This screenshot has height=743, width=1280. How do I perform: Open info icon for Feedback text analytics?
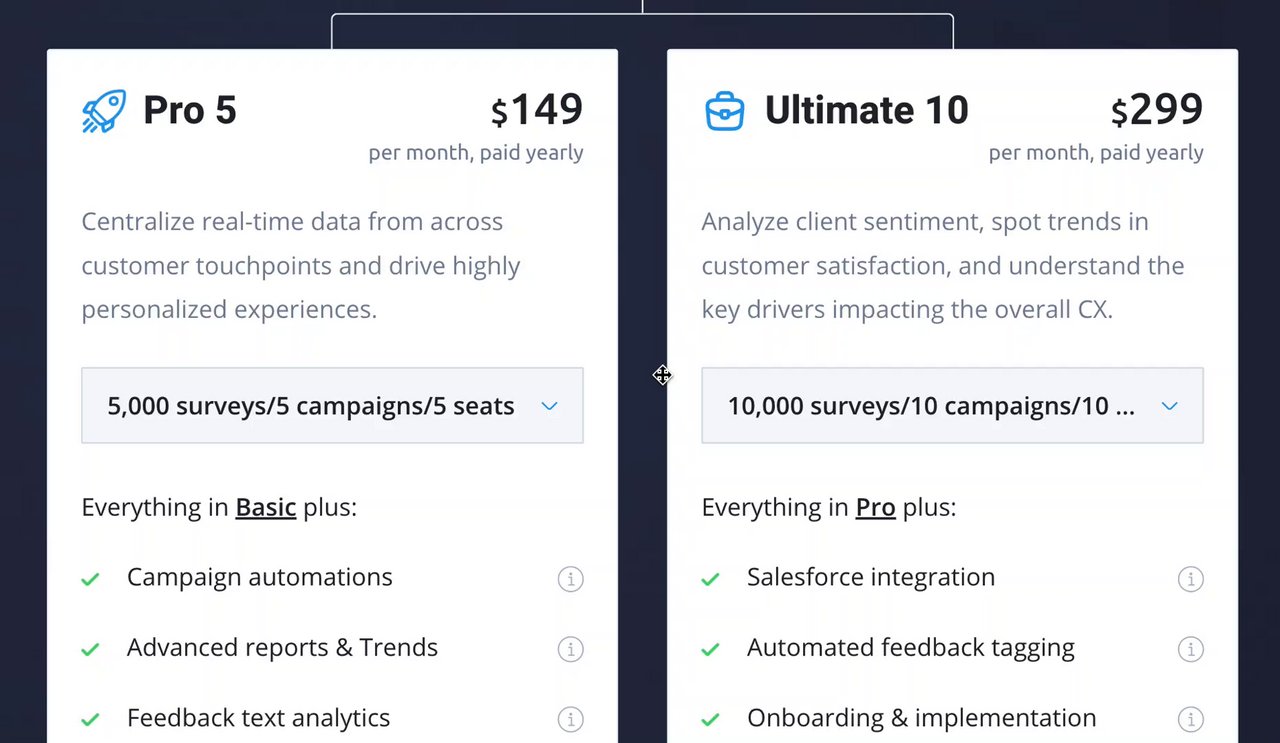point(570,719)
